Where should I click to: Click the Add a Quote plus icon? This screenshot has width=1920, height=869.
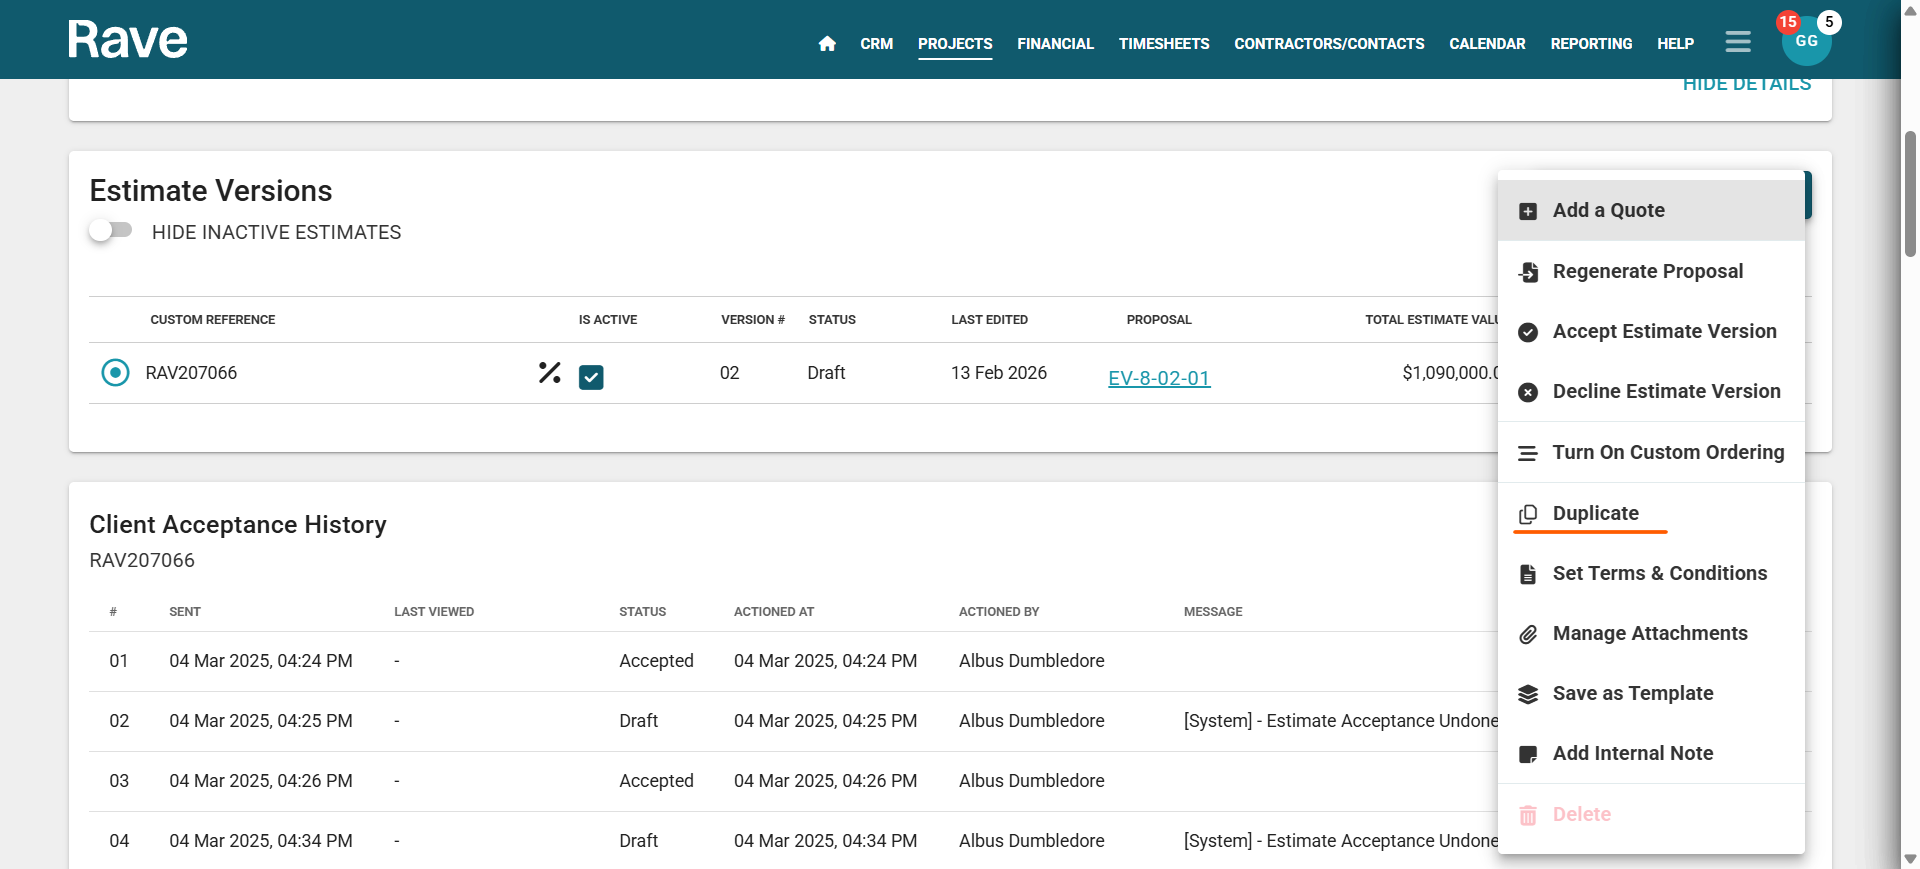click(1528, 211)
